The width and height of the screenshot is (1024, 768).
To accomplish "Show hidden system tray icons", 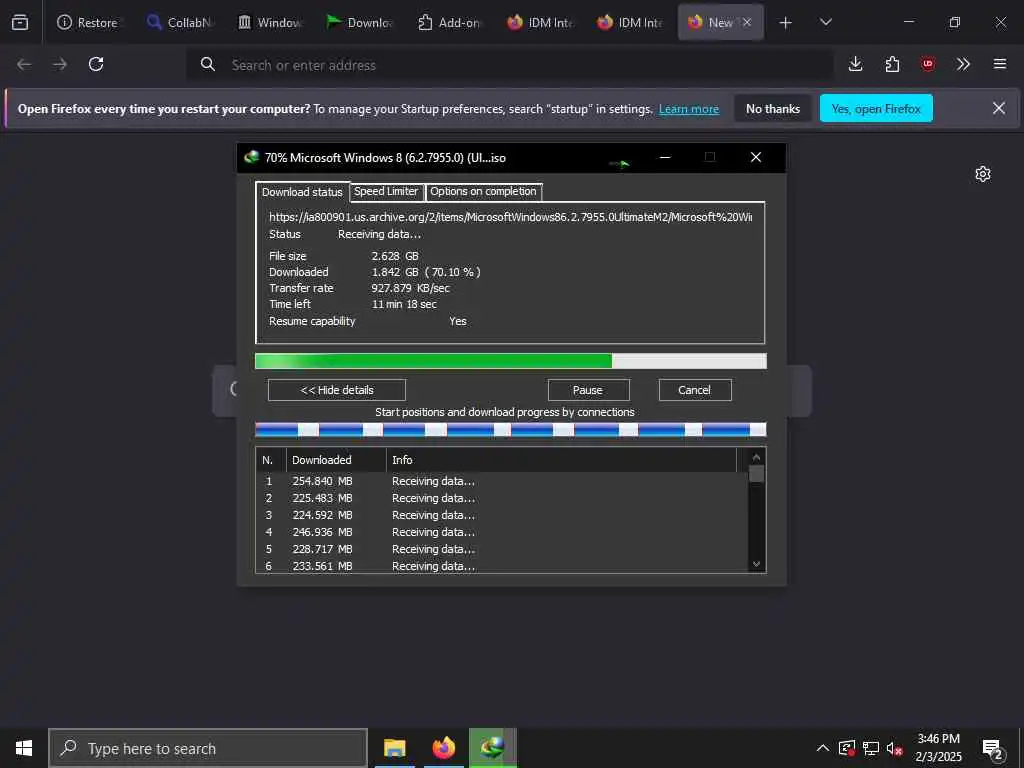I will point(823,748).
